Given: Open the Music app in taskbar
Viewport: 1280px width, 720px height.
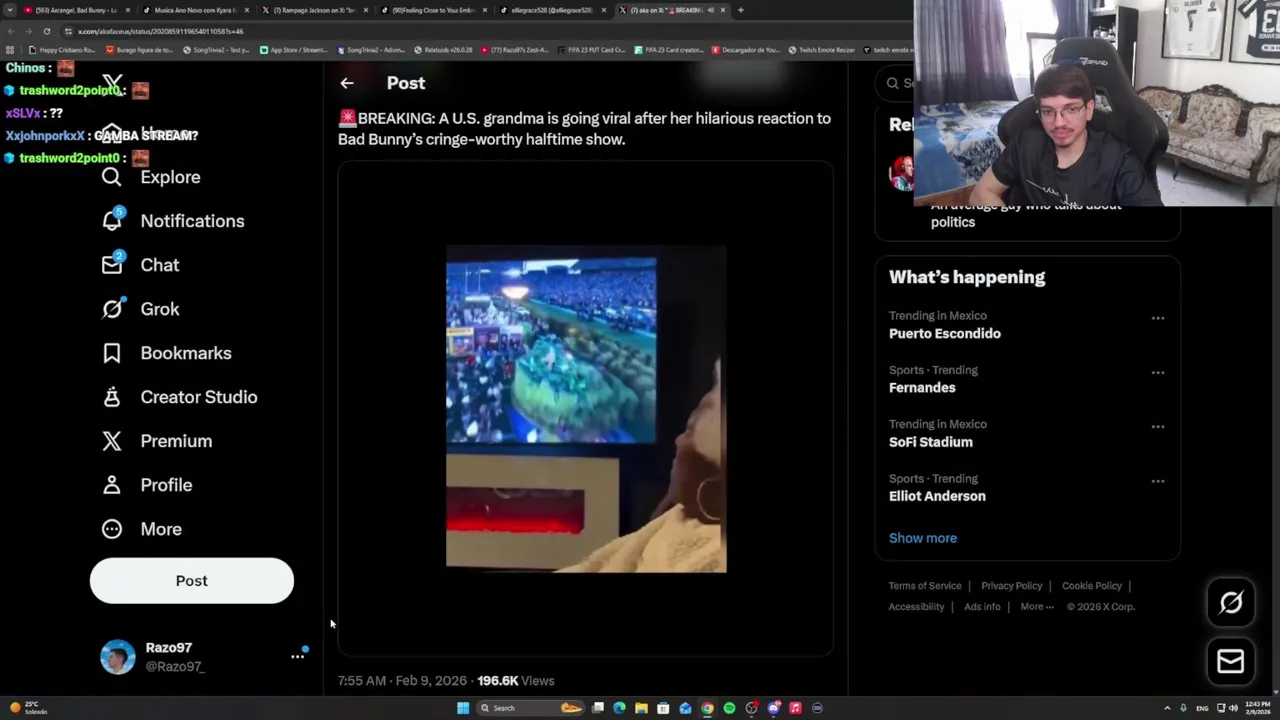Looking at the screenshot, I should 795,708.
